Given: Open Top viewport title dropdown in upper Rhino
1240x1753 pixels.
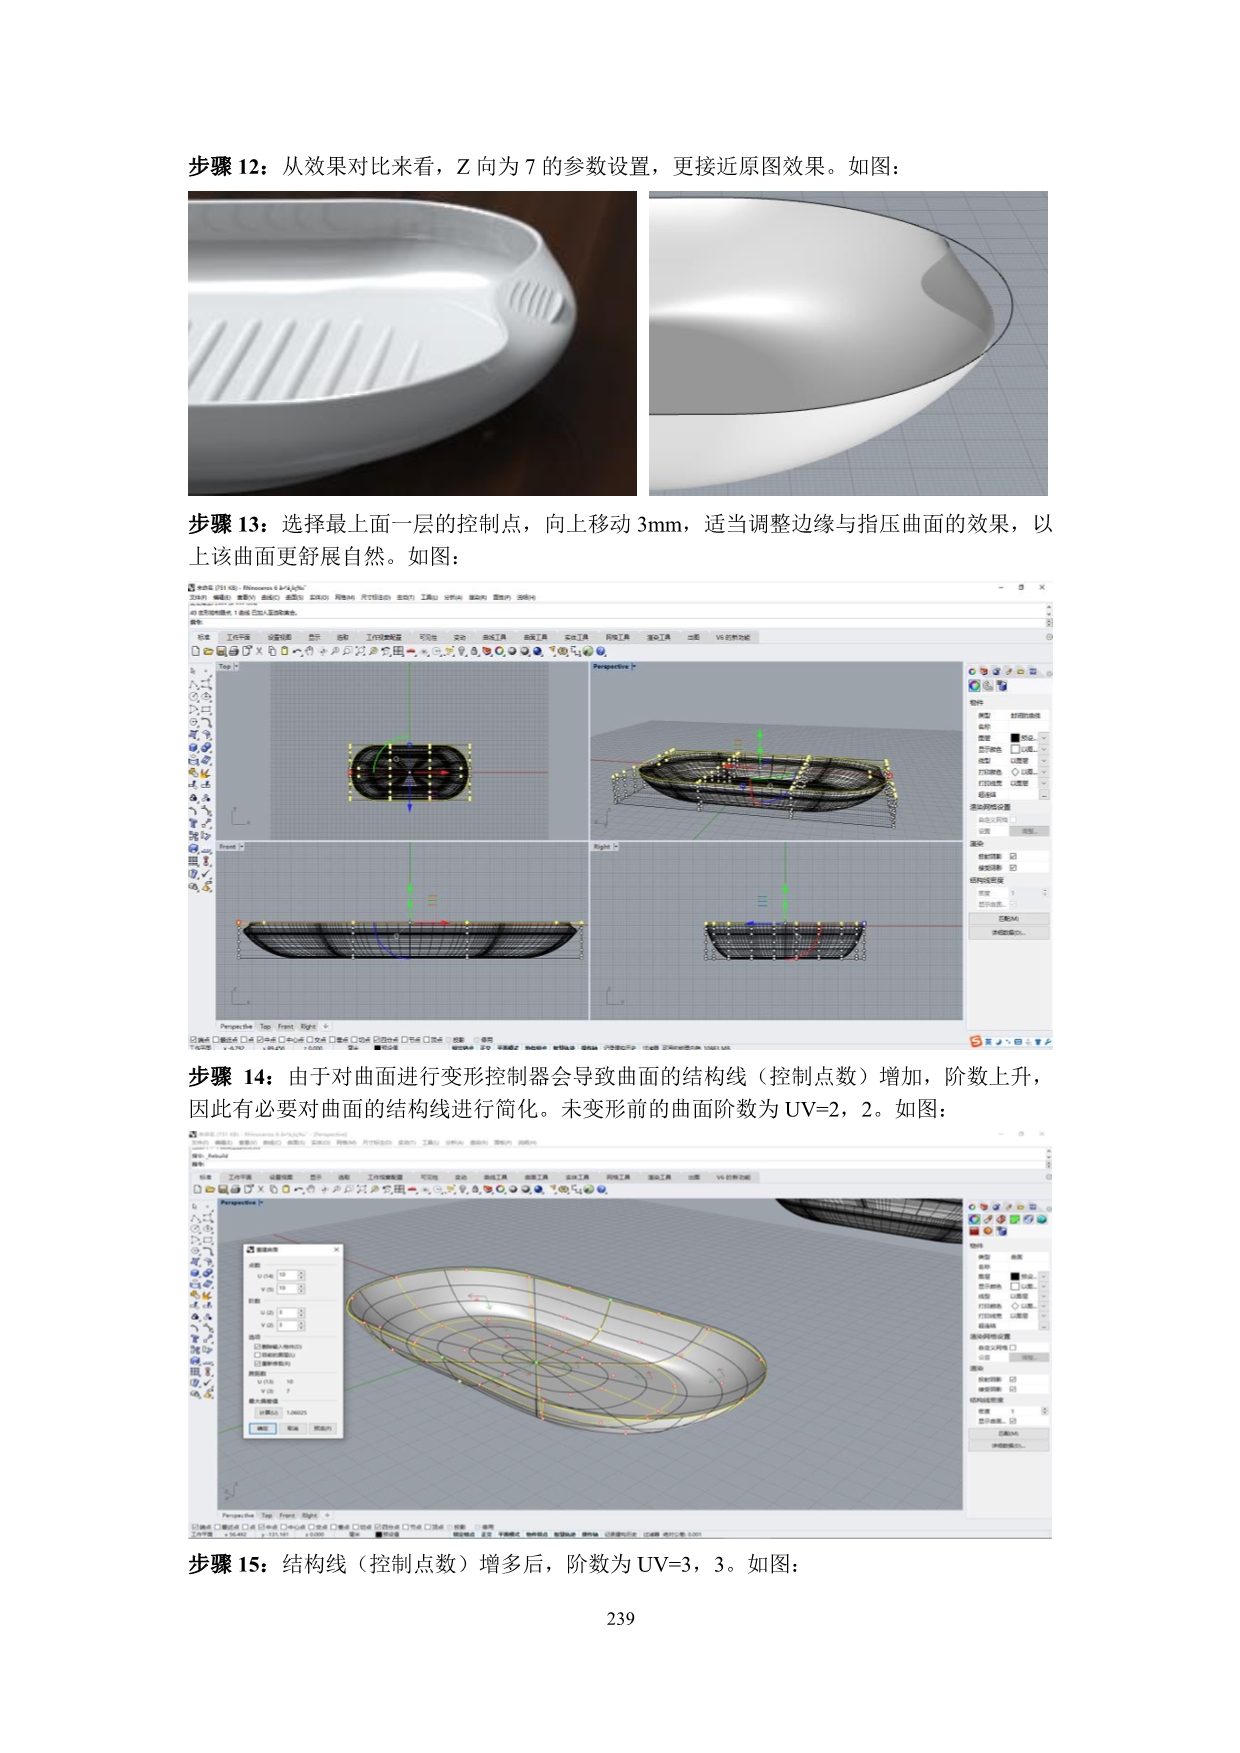Looking at the screenshot, I should click(236, 666).
